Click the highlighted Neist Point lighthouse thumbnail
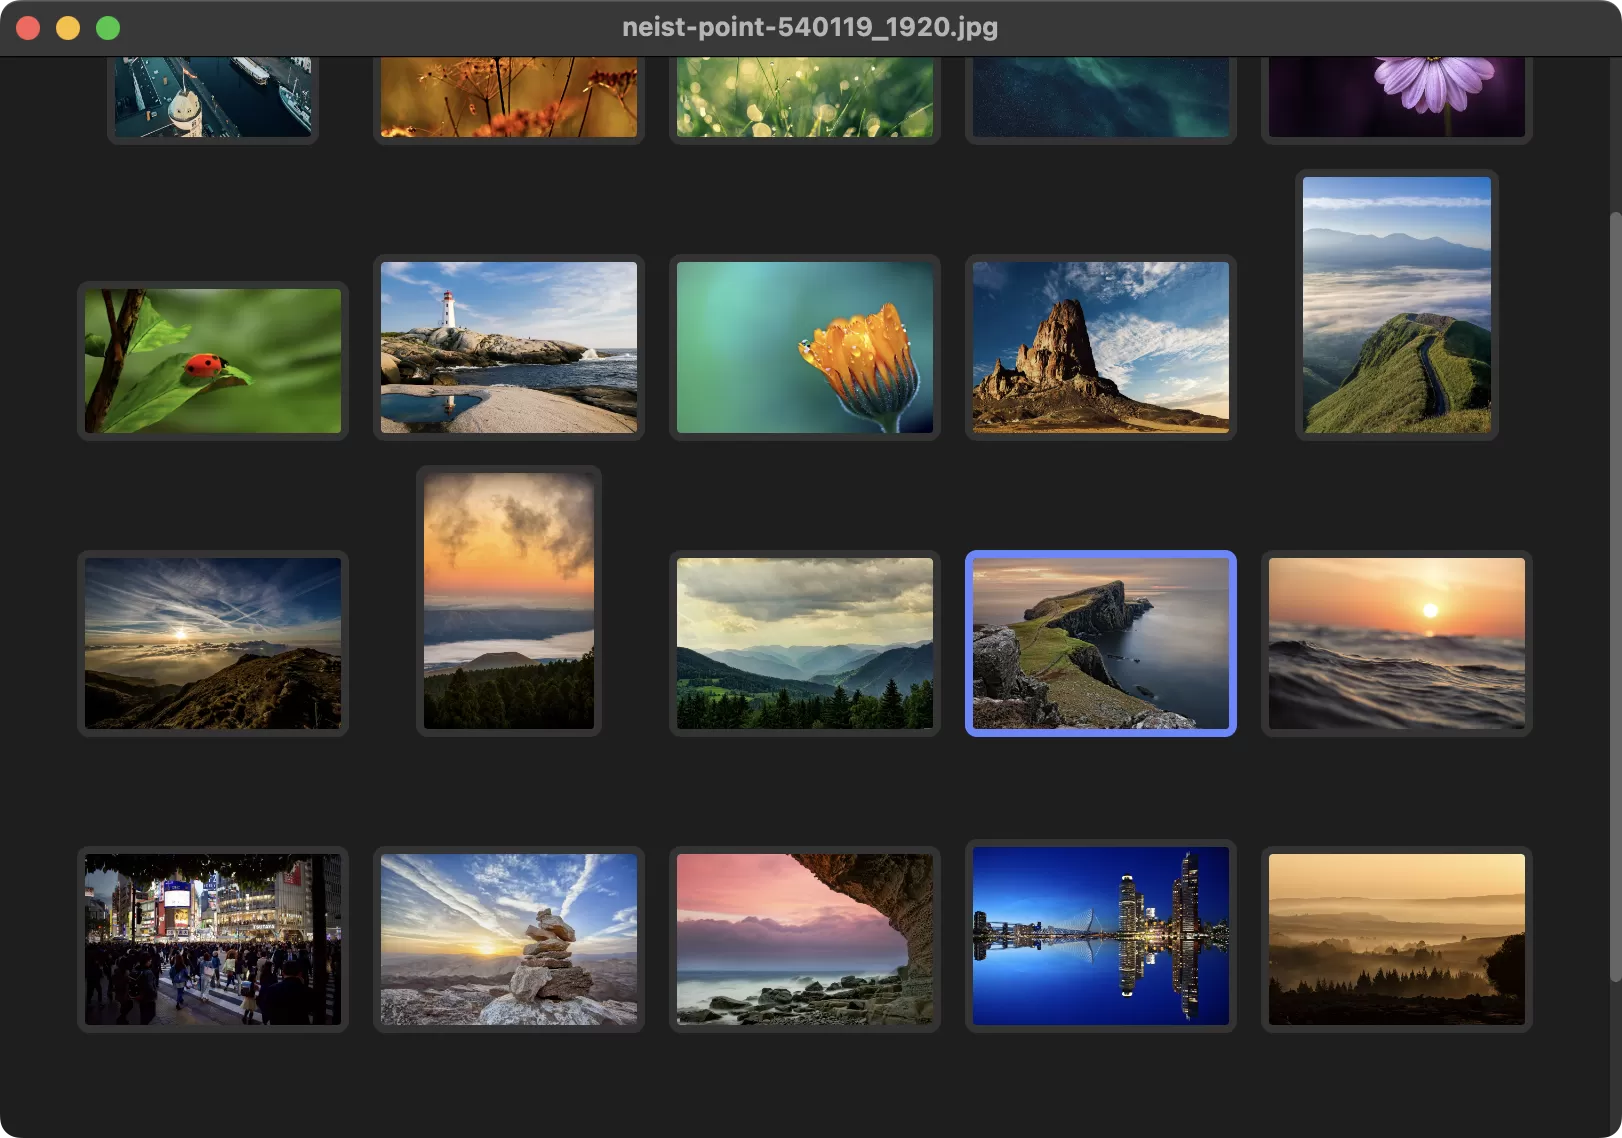The image size is (1622, 1138). point(1101,643)
